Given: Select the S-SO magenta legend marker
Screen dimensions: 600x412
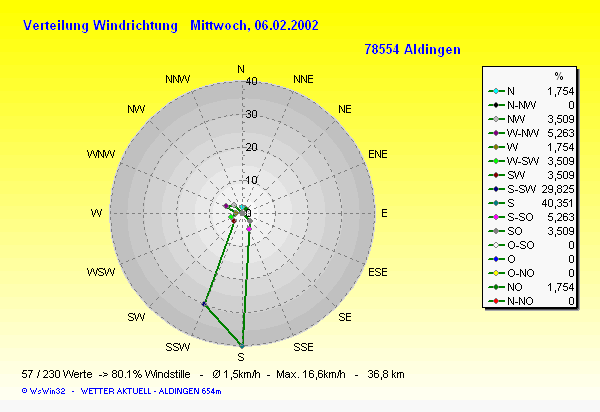Looking at the screenshot, I should [x=497, y=216].
